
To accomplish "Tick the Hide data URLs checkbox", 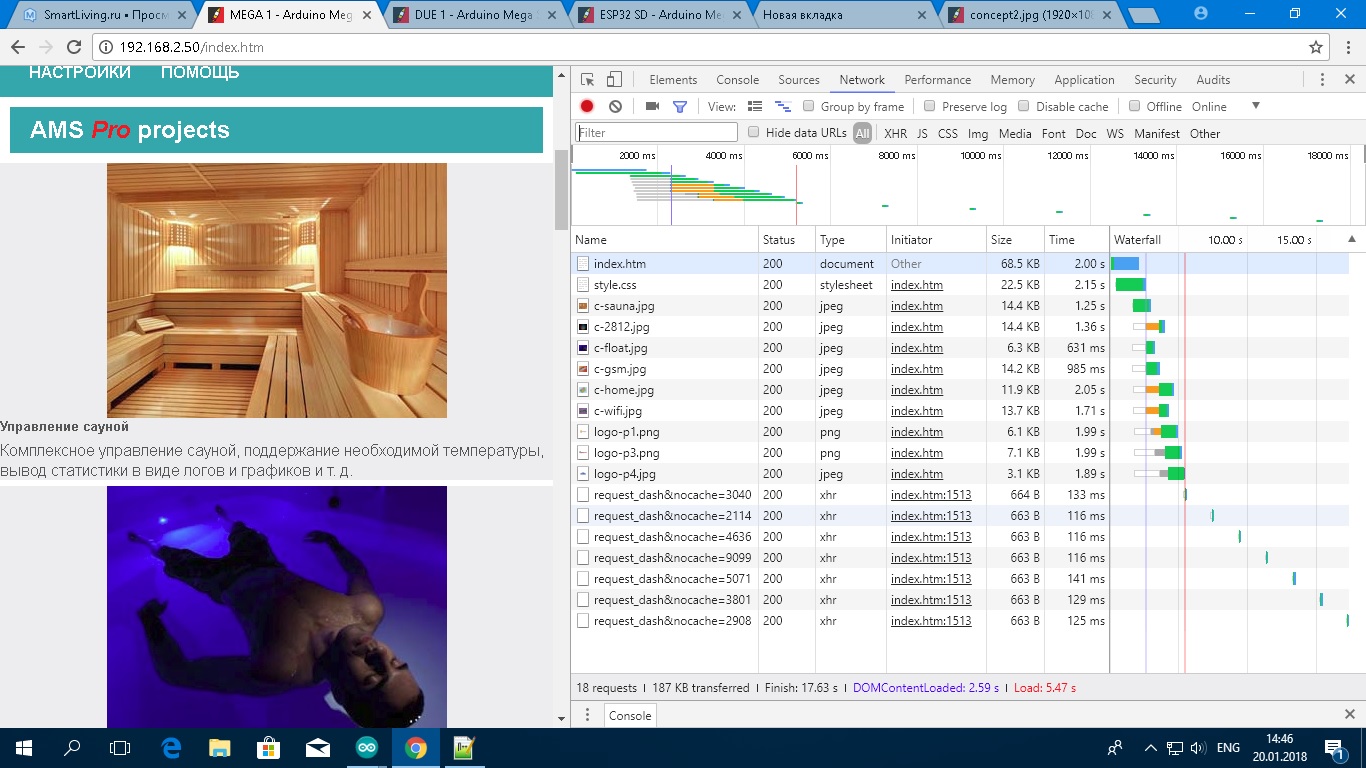I will [754, 133].
